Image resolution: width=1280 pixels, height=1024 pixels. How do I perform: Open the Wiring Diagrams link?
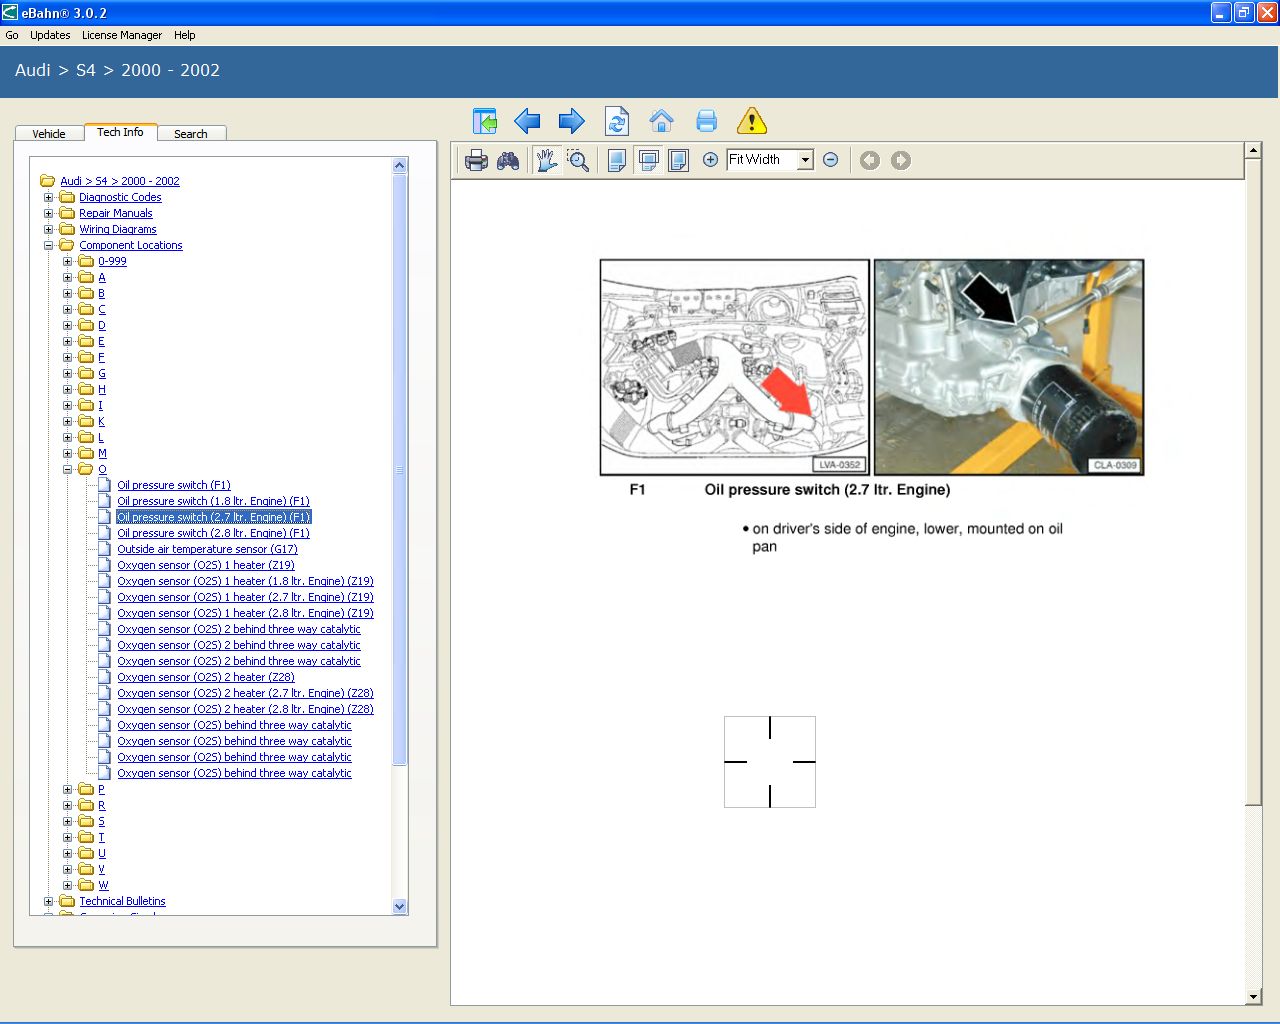(x=118, y=229)
